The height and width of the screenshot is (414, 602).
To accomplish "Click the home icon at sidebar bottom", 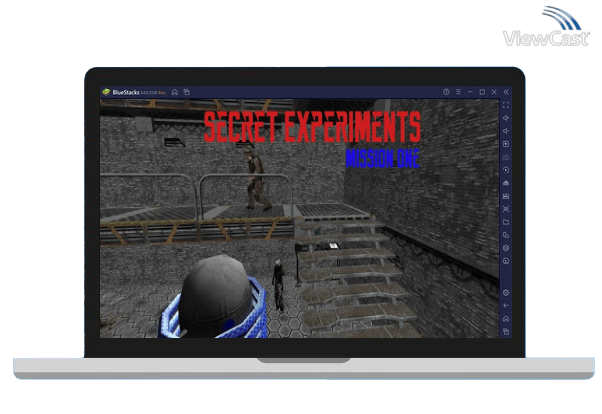I will [x=506, y=319].
